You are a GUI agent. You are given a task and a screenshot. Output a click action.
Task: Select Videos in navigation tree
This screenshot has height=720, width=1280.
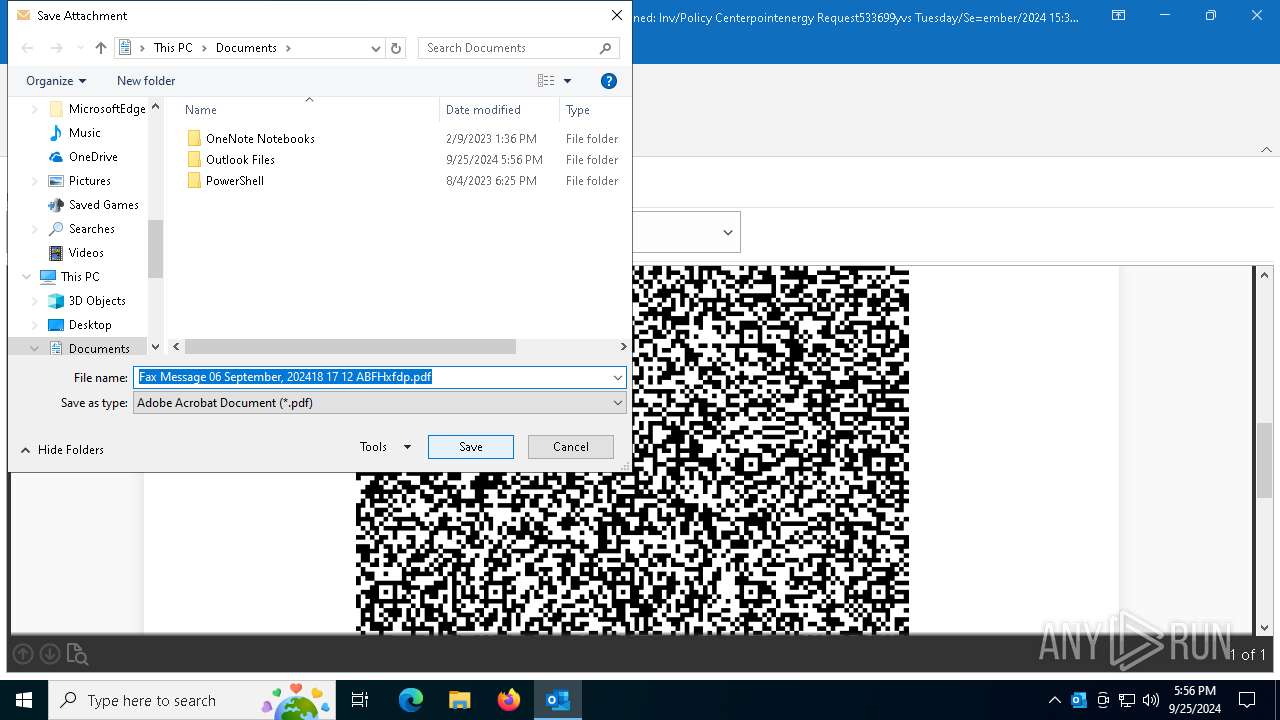pyautogui.click(x=76, y=253)
